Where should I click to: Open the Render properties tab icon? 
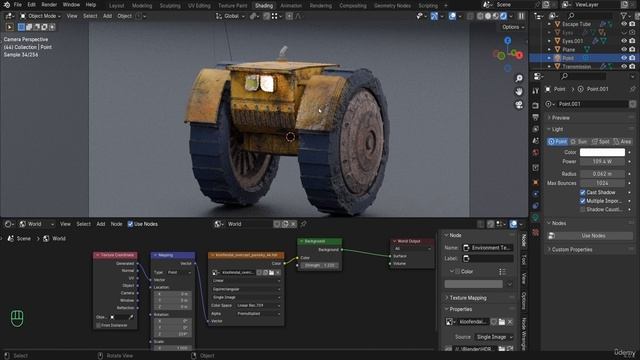click(536, 106)
